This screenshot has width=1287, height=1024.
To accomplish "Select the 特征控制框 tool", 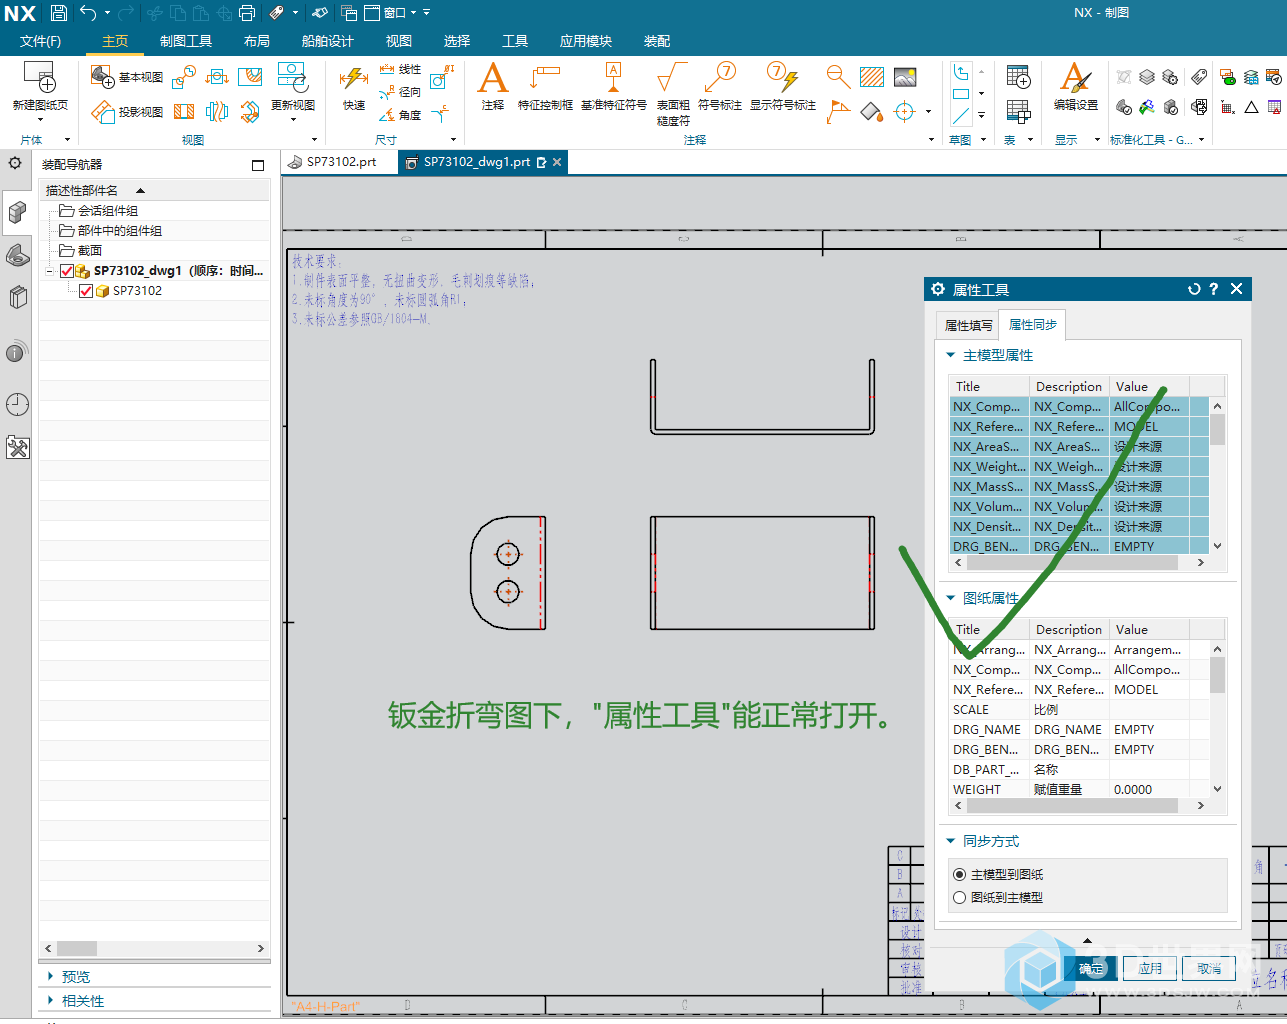I will [545, 87].
